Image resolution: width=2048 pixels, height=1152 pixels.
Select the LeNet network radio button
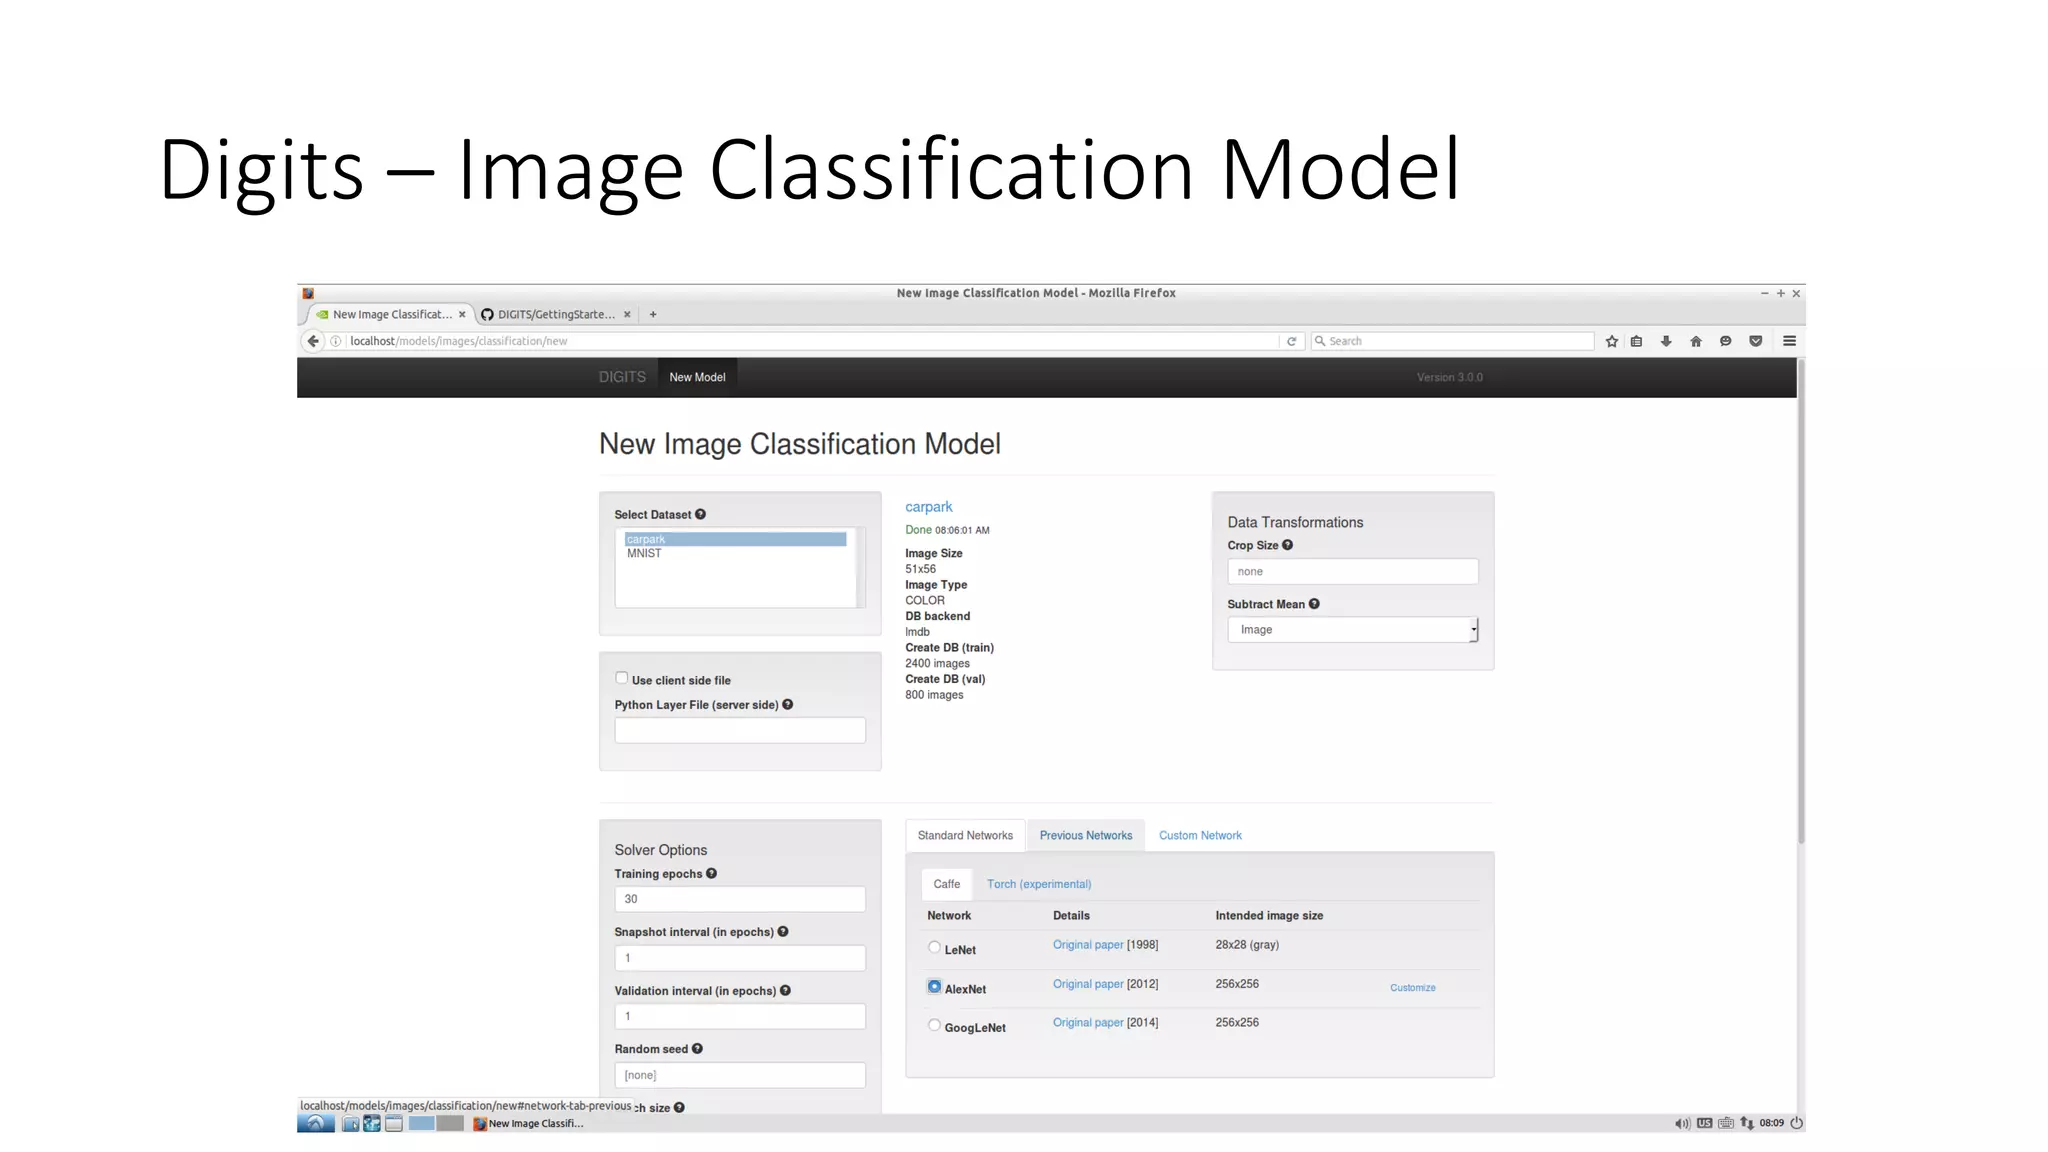(x=934, y=947)
